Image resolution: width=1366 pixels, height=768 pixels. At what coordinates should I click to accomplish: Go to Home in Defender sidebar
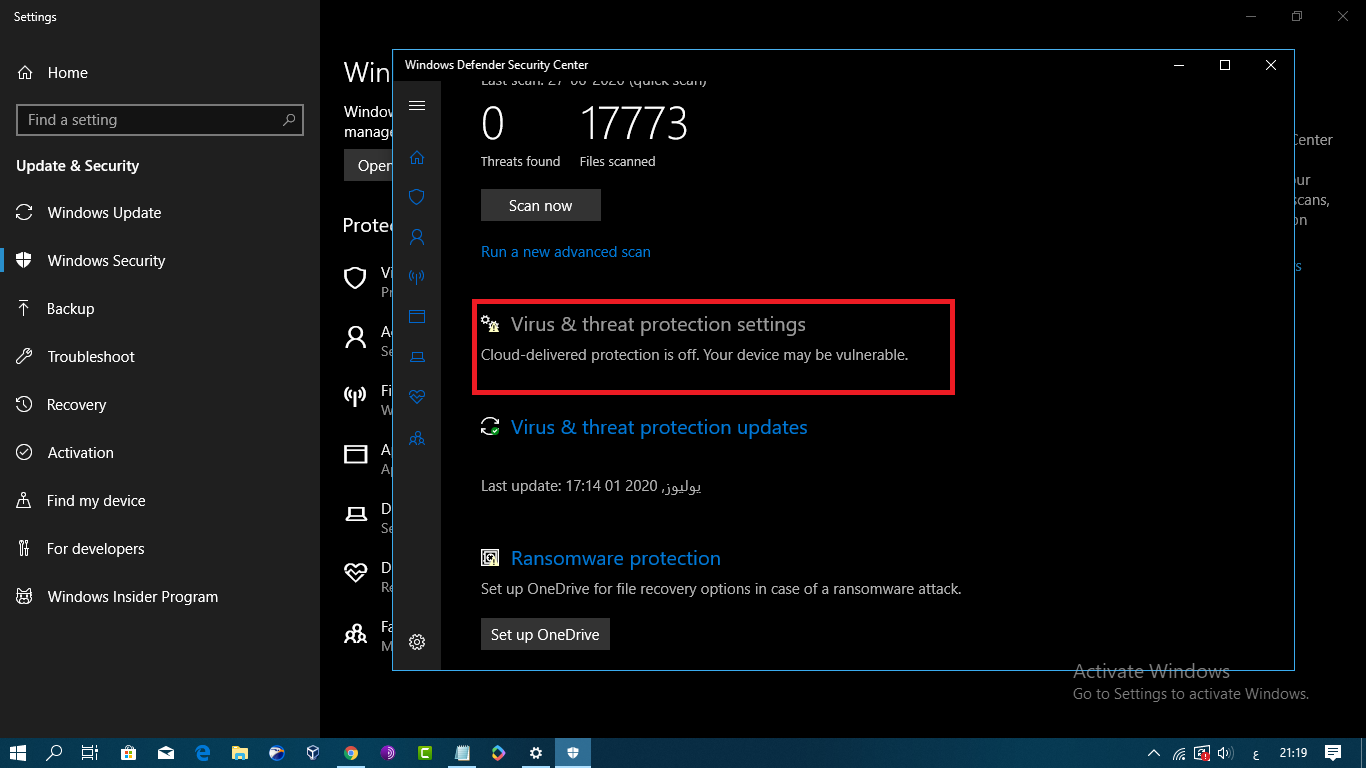point(417,158)
